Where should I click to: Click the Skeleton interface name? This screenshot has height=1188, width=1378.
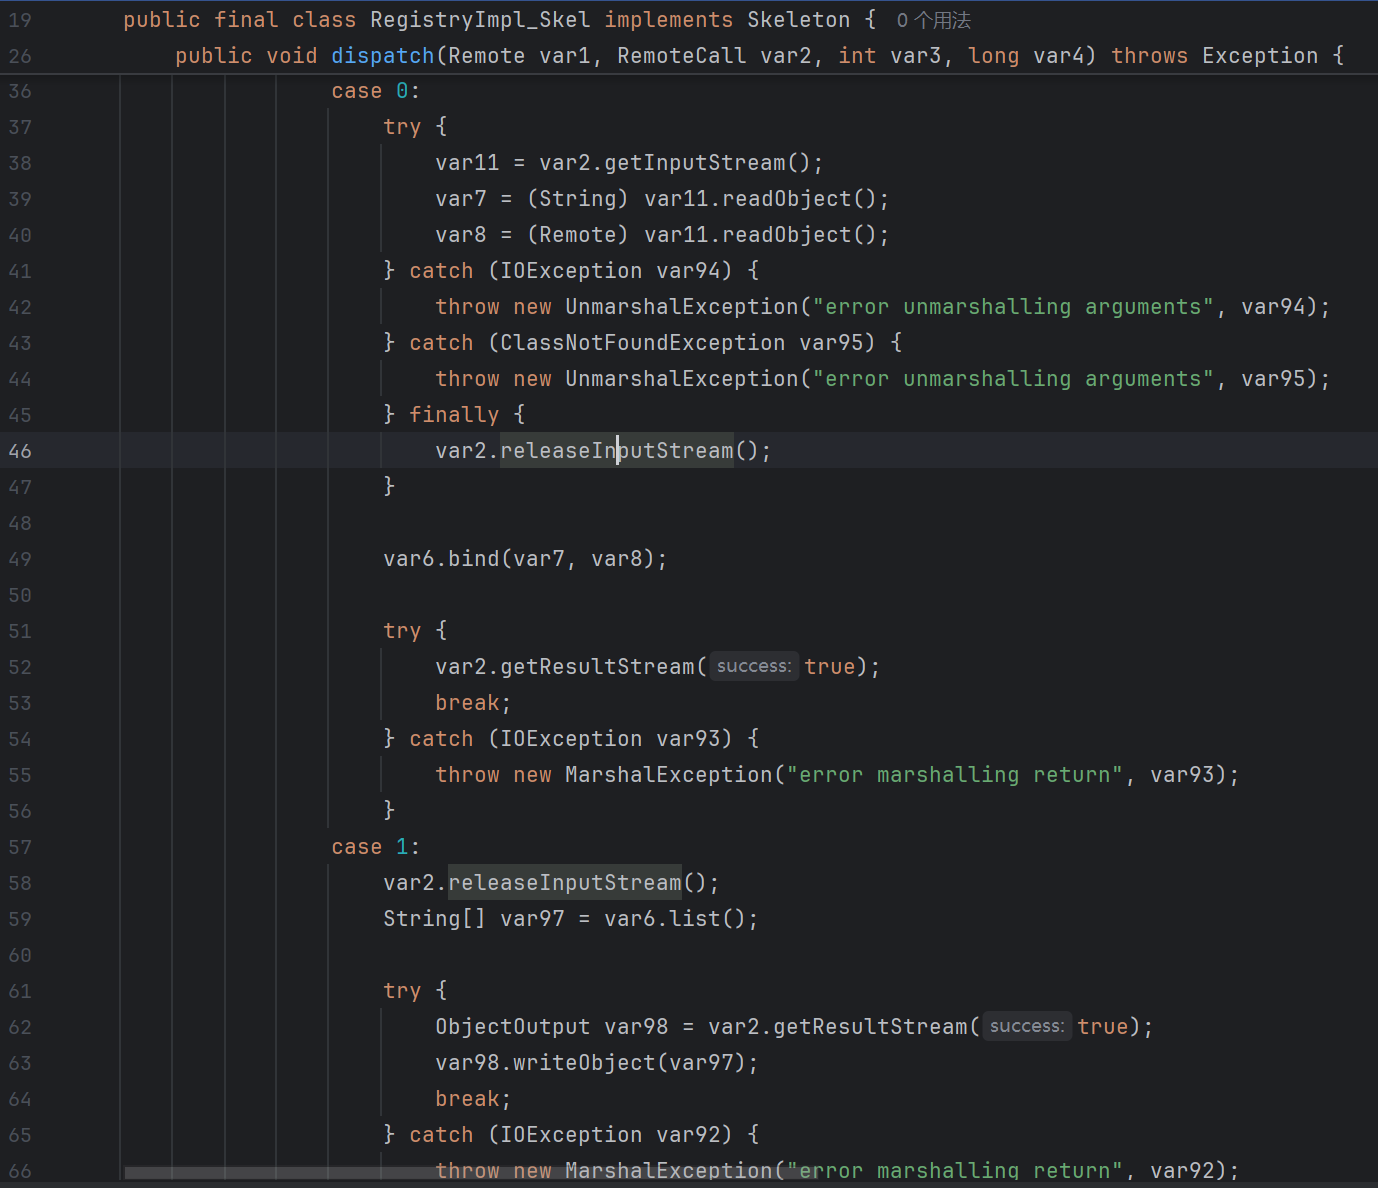click(x=798, y=20)
